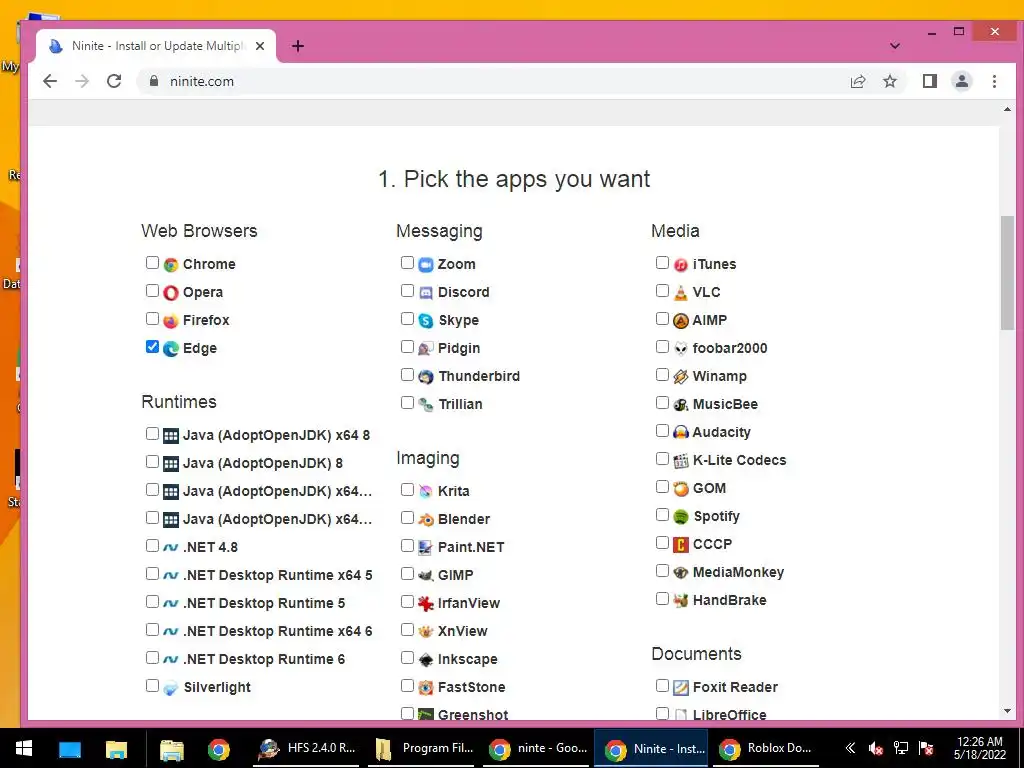Open a new tab with plus button

click(x=298, y=46)
